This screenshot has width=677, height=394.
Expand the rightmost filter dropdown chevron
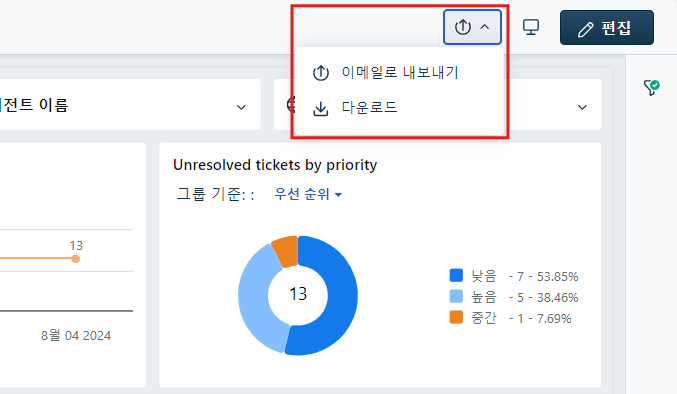[582, 107]
